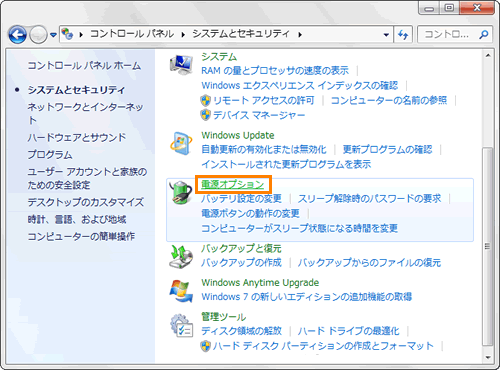Viewport: 500px width, 370px height.
Task: Open the recent pages dropdown arrow
Action: (x=53, y=35)
